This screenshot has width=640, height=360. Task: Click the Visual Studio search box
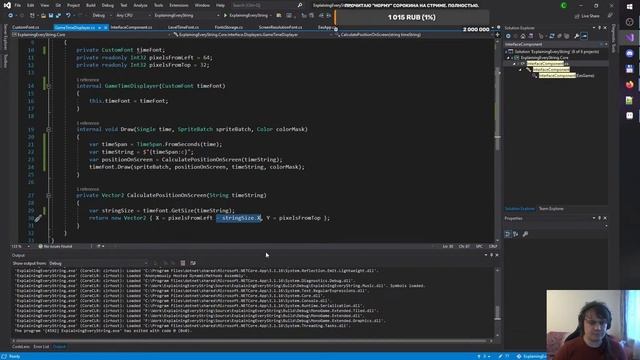(267, 5)
